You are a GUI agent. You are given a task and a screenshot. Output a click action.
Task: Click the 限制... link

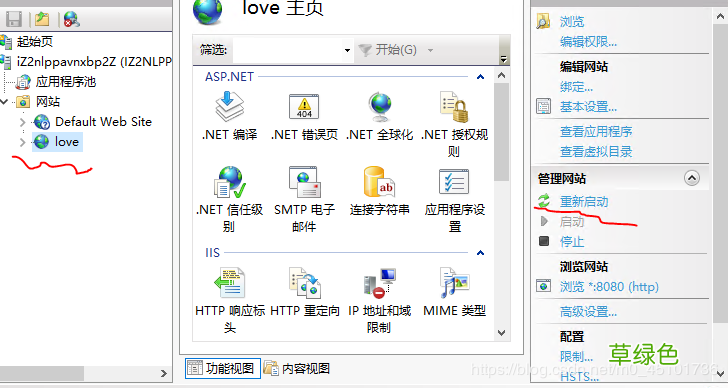point(576,356)
